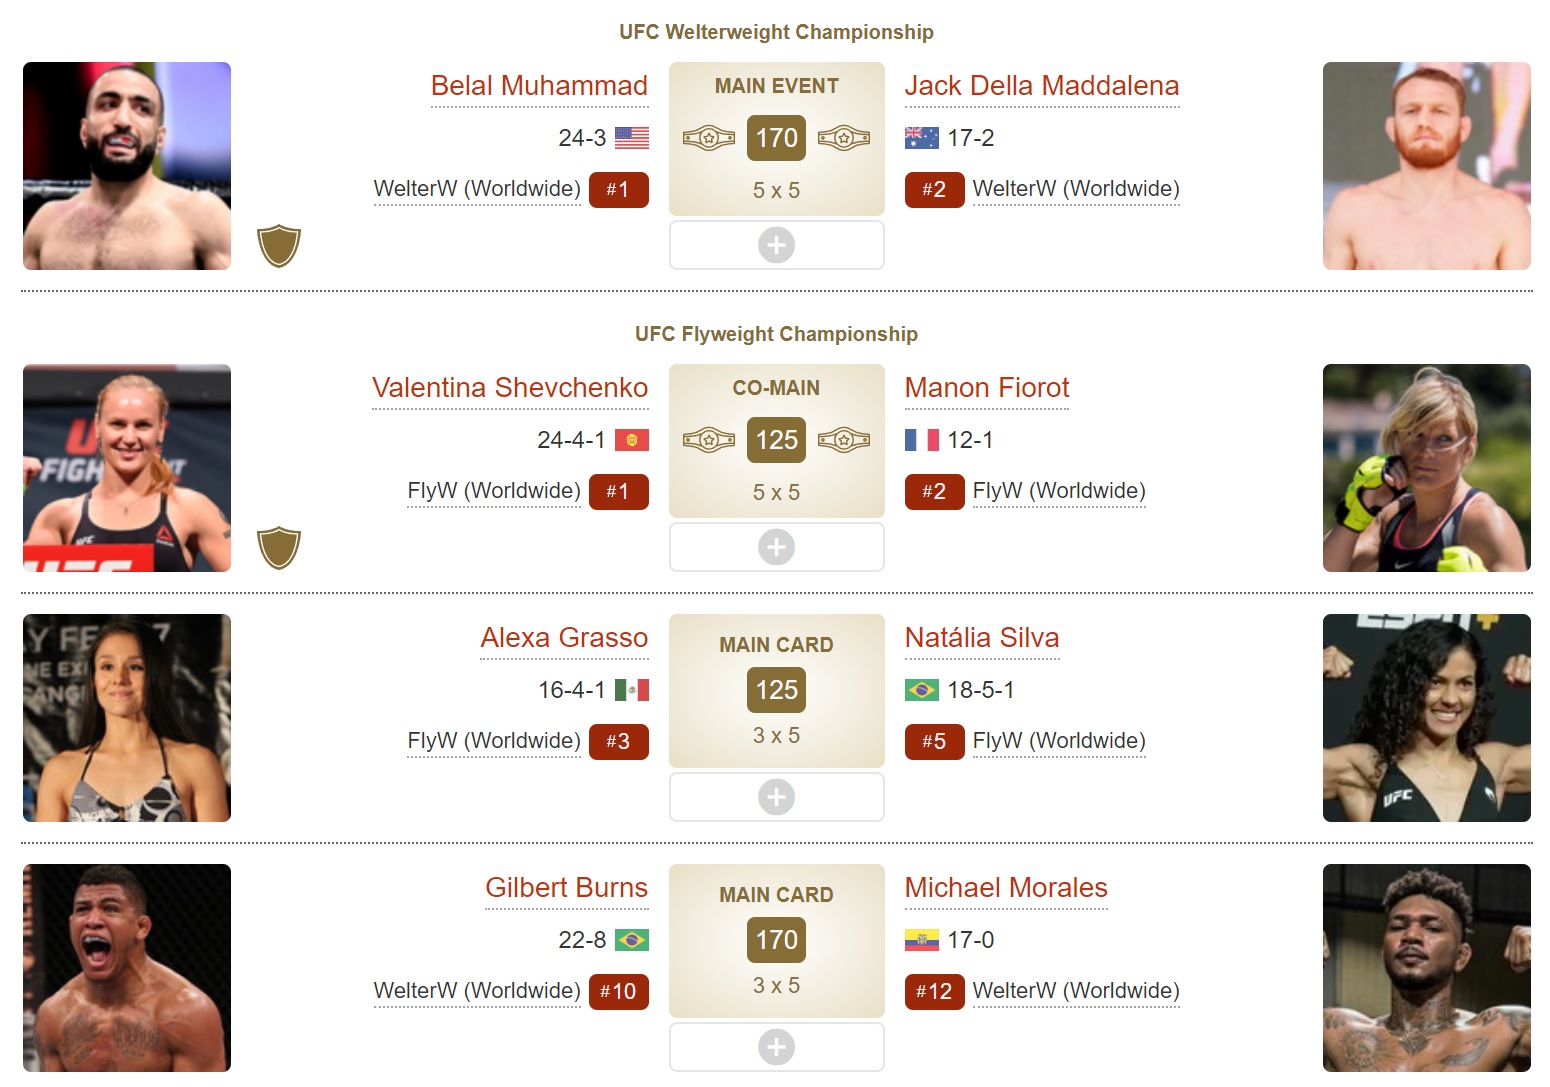Expand co-main Shevchenko vs Fiorot details
1550x1087 pixels.
click(x=777, y=547)
